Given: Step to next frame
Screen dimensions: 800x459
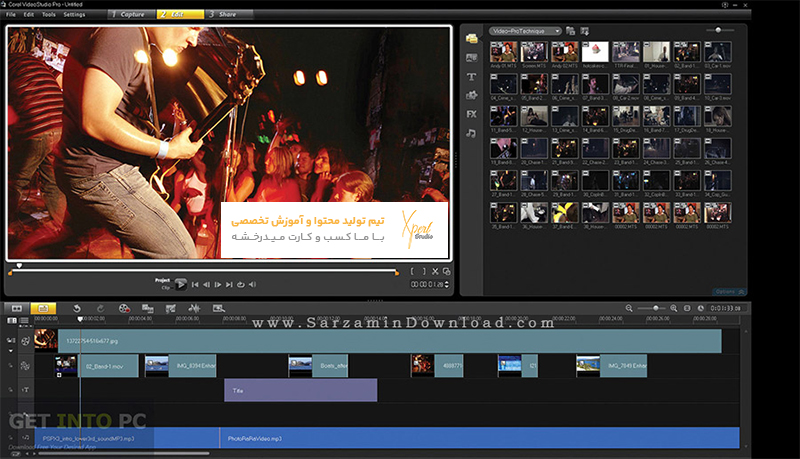Looking at the screenshot, I should (218, 285).
